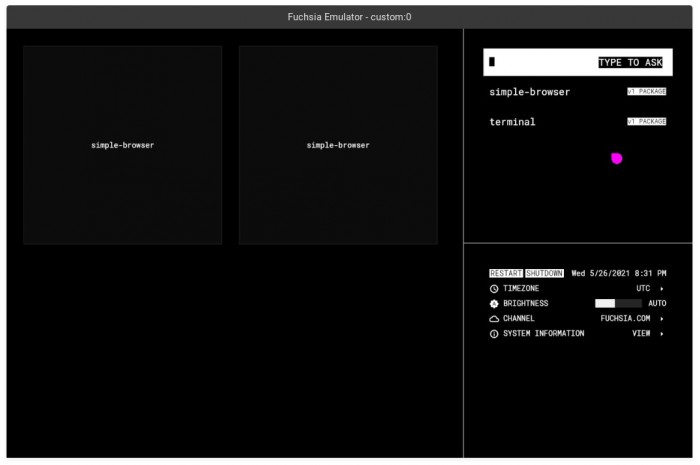Open the right simple-browser window tile
The height and width of the screenshot is (465, 700).
point(338,145)
